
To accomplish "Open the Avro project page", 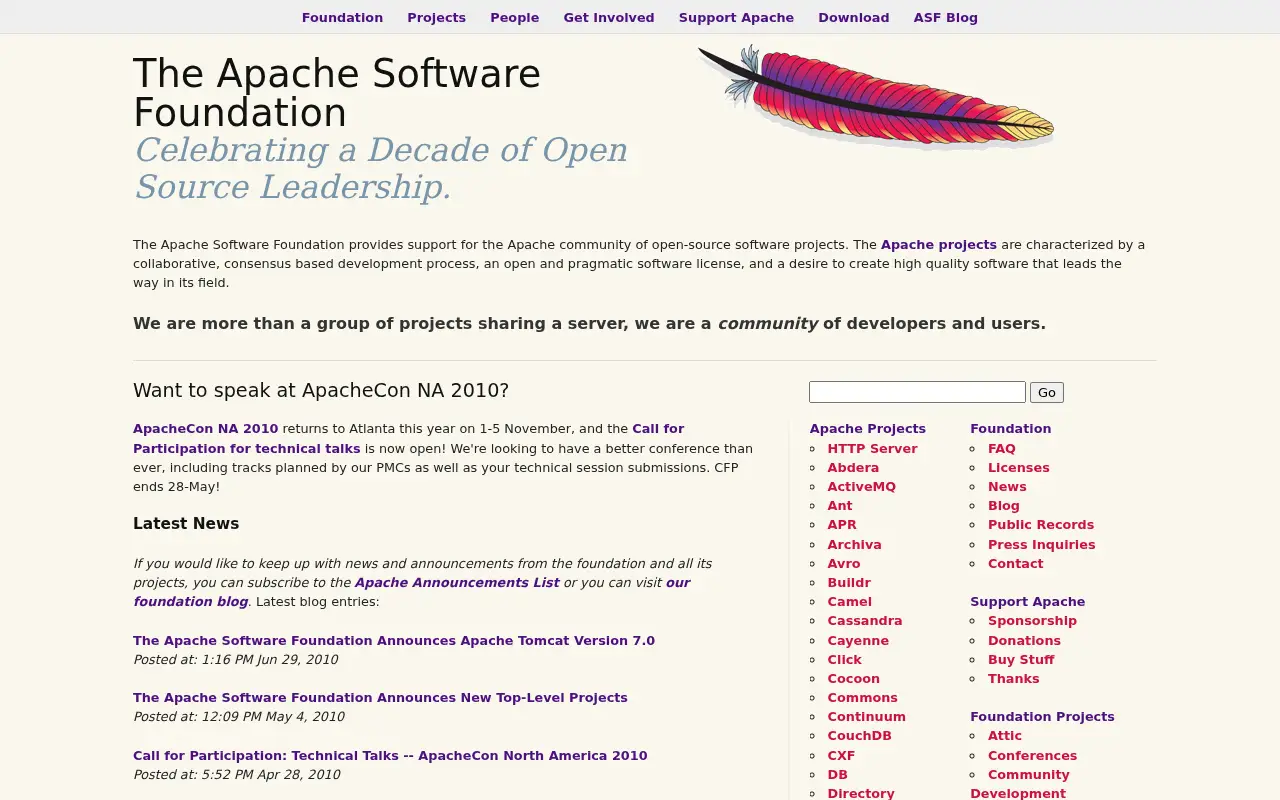I will pyautogui.click(x=844, y=564).
